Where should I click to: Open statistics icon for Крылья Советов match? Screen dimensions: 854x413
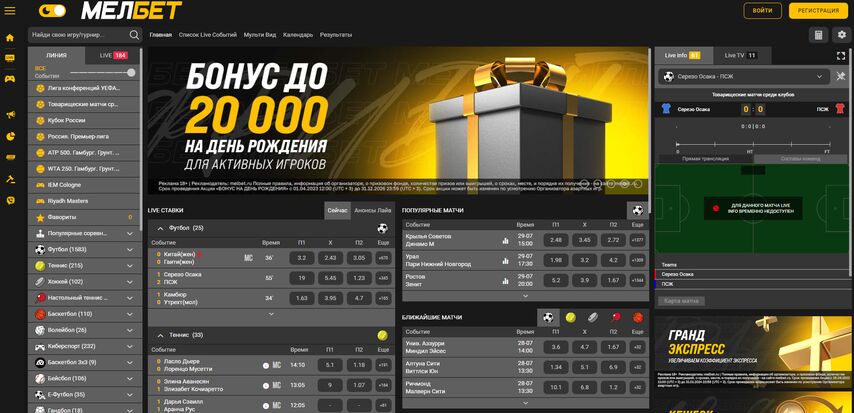tap(505, 240)
